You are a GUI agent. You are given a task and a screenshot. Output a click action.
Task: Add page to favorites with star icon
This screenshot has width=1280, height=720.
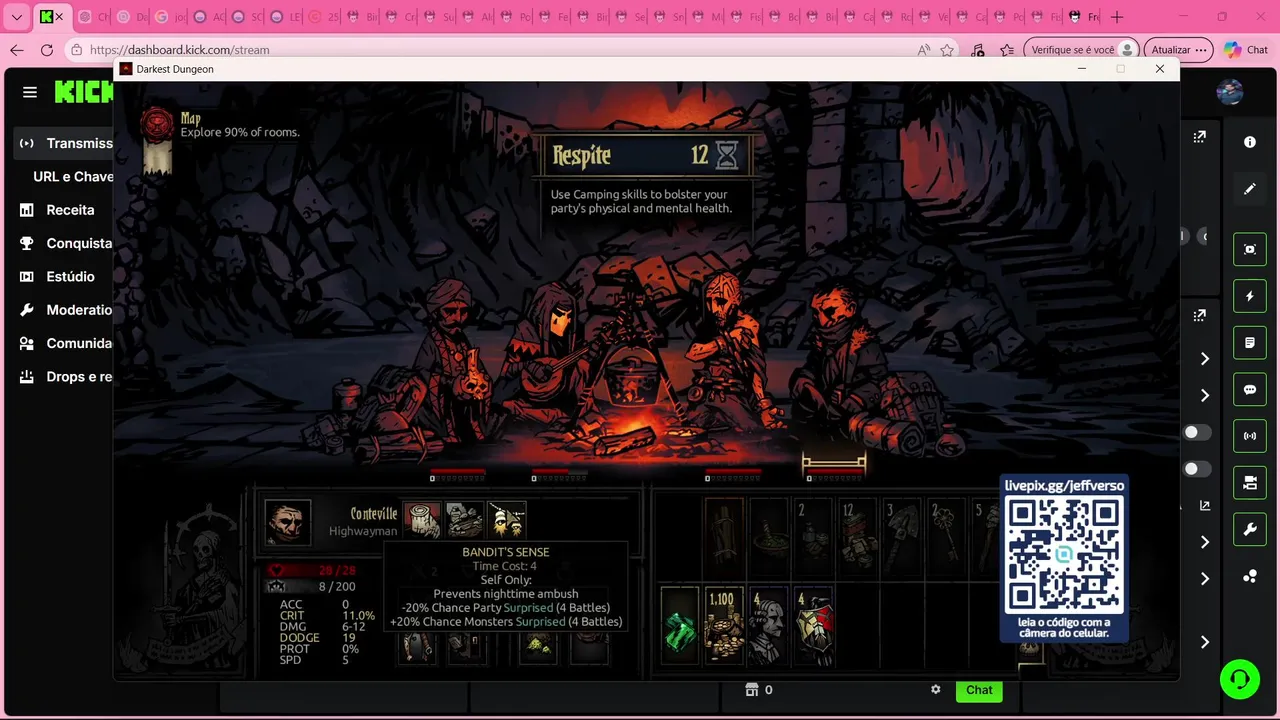tap(947, 50)
